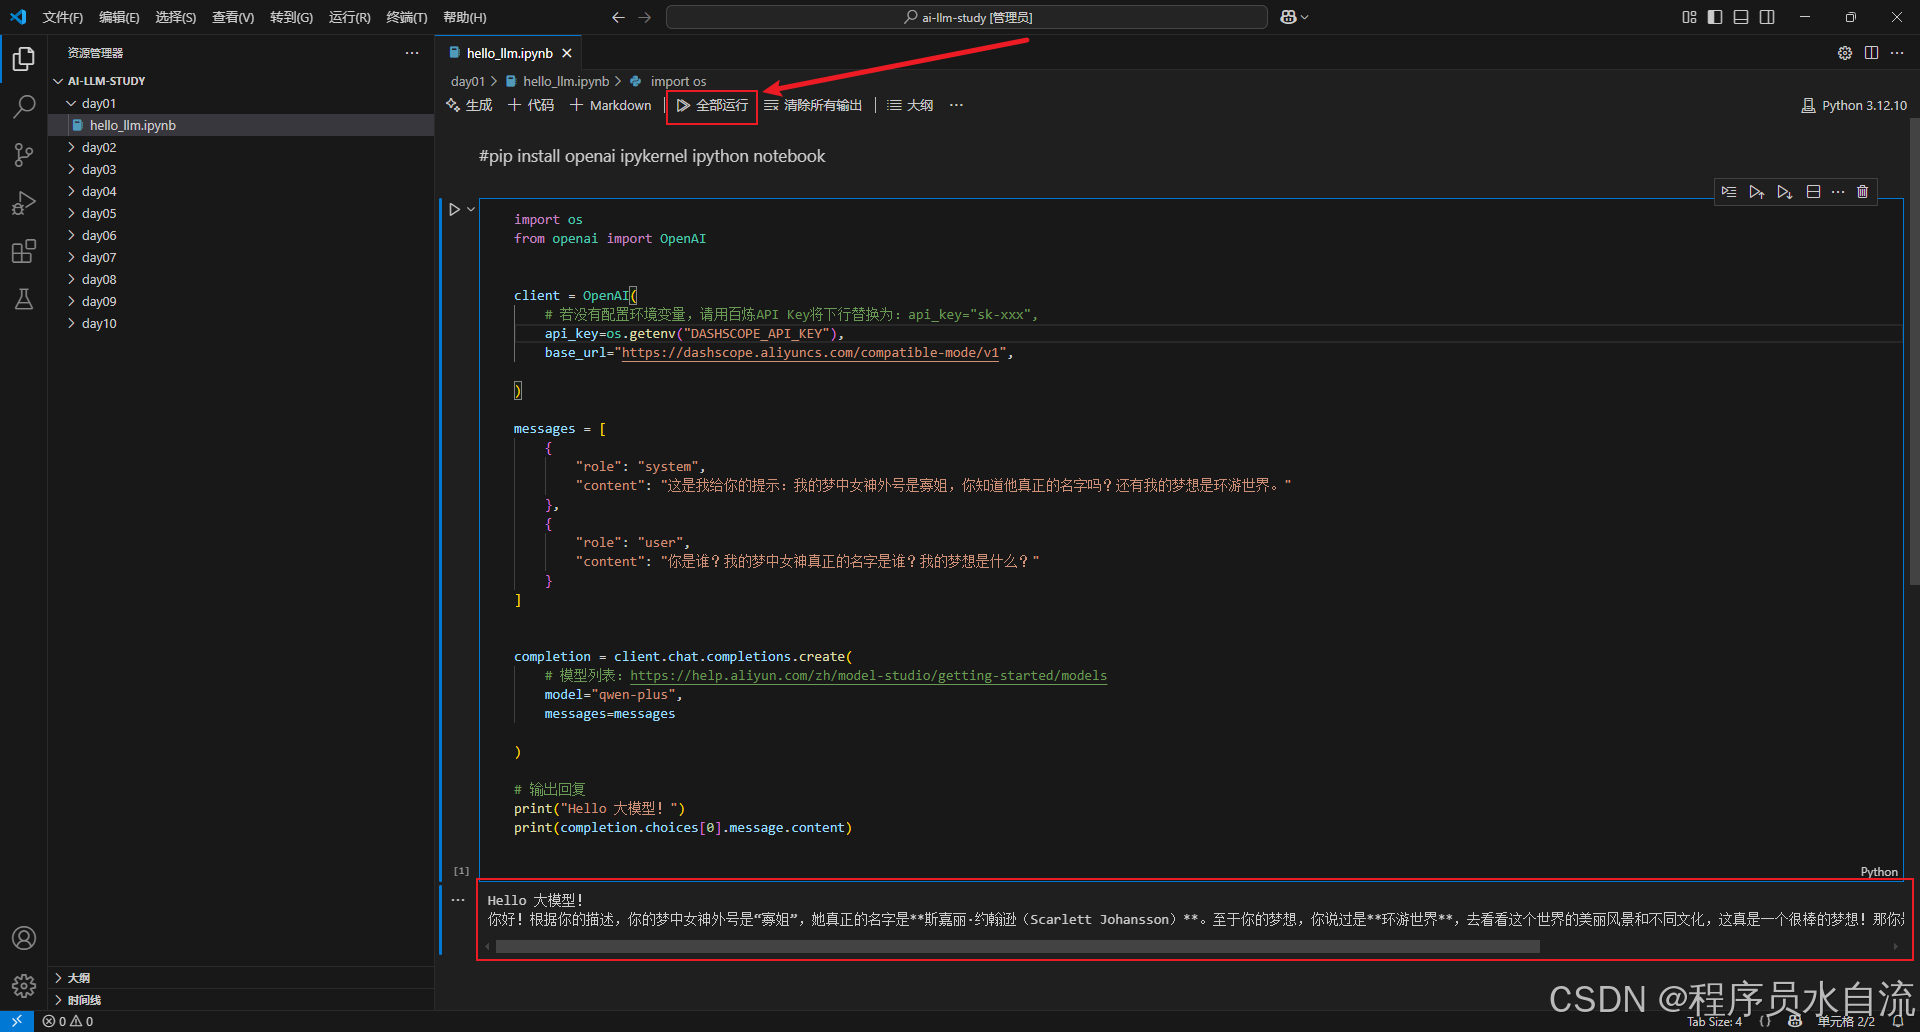Split the editor to the right
The width and height of the screenshot is (1920, 1032).
click(1871, 53)
